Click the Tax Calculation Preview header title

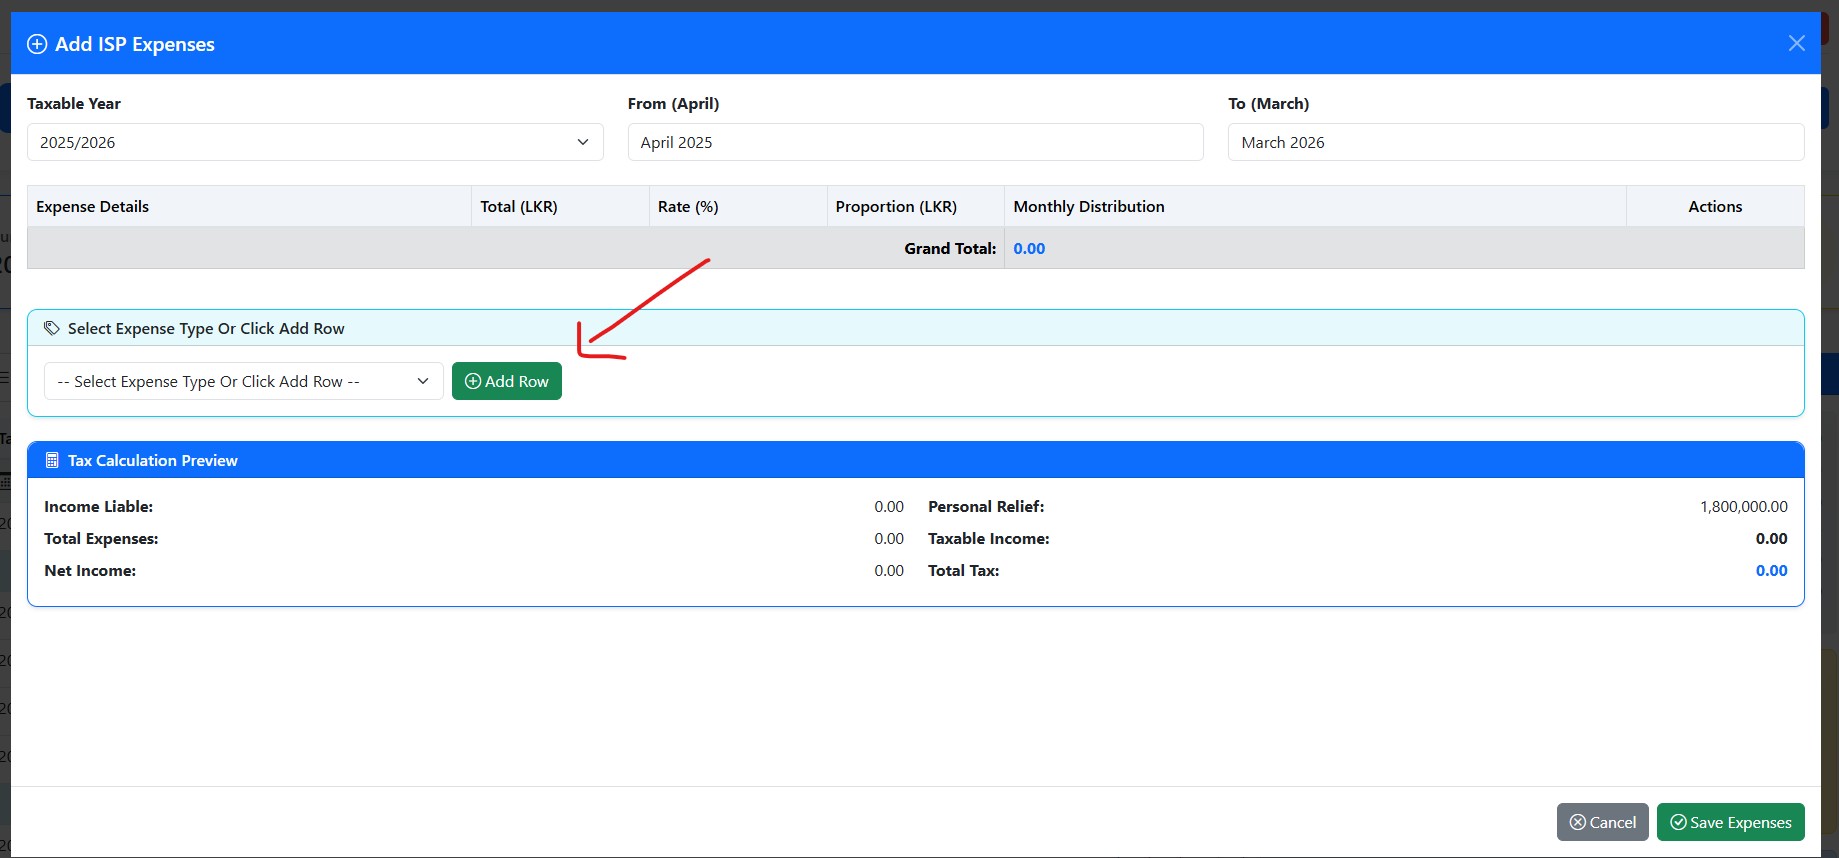coord(153,460)
